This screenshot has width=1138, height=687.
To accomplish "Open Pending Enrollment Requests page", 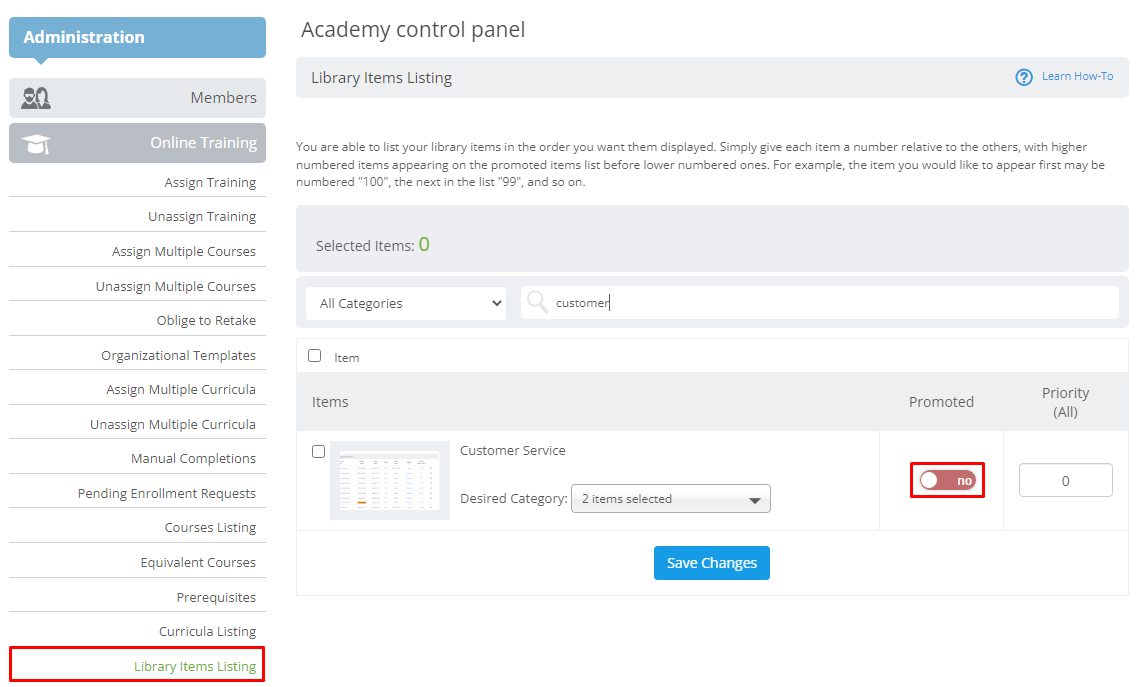I will 167,494.
